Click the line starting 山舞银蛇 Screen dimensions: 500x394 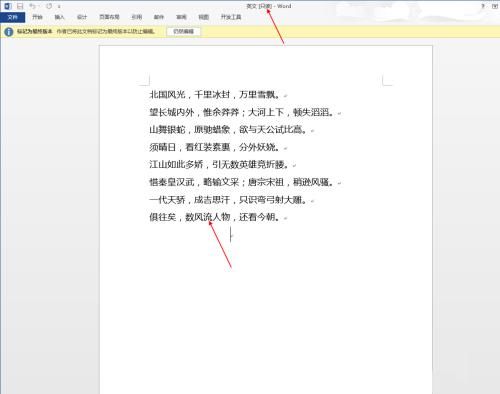coord(229,130)
